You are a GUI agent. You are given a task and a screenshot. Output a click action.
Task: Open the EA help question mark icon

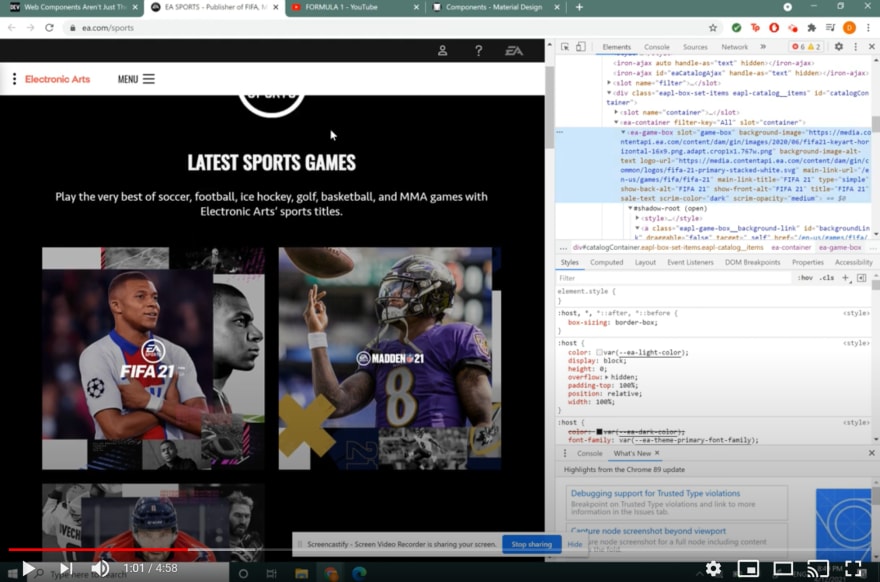tap(478, 51)
